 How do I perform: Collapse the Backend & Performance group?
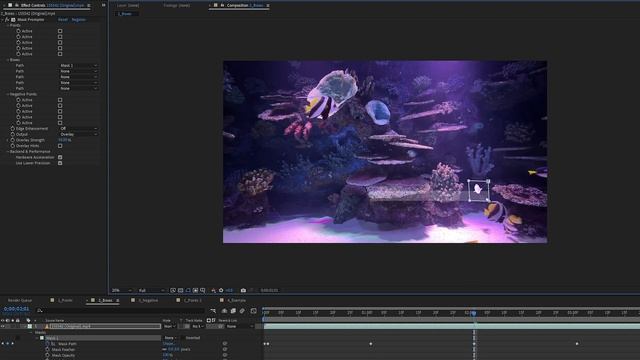8,151
